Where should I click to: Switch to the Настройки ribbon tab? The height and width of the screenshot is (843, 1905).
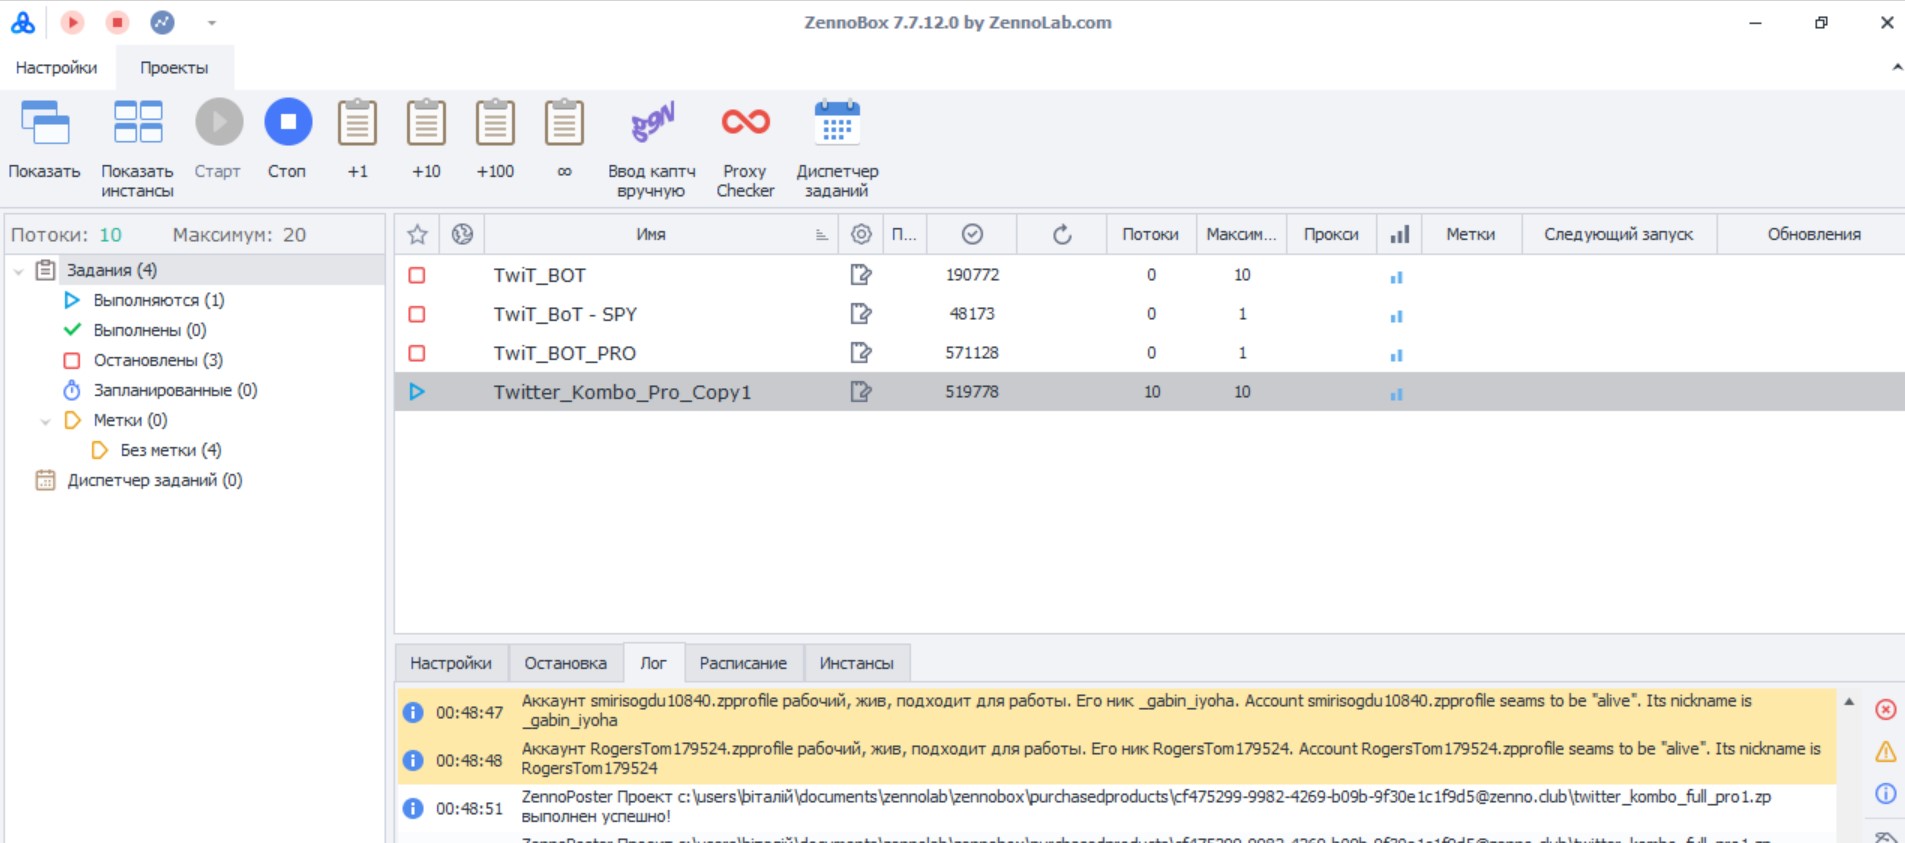56,68
